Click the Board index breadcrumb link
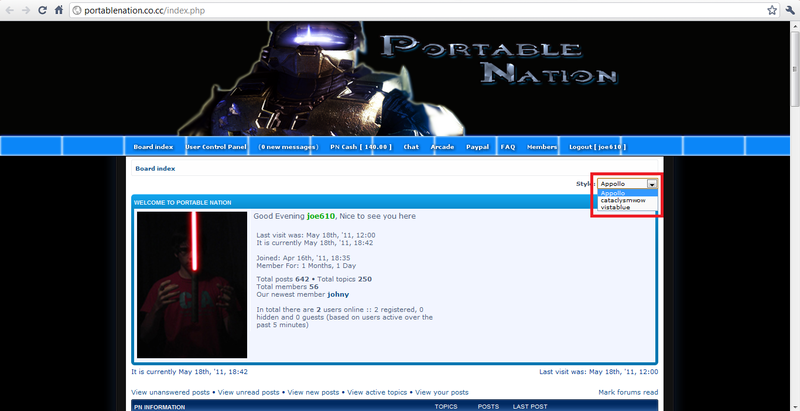Screen dimensions: 800x411 [155, 169]
